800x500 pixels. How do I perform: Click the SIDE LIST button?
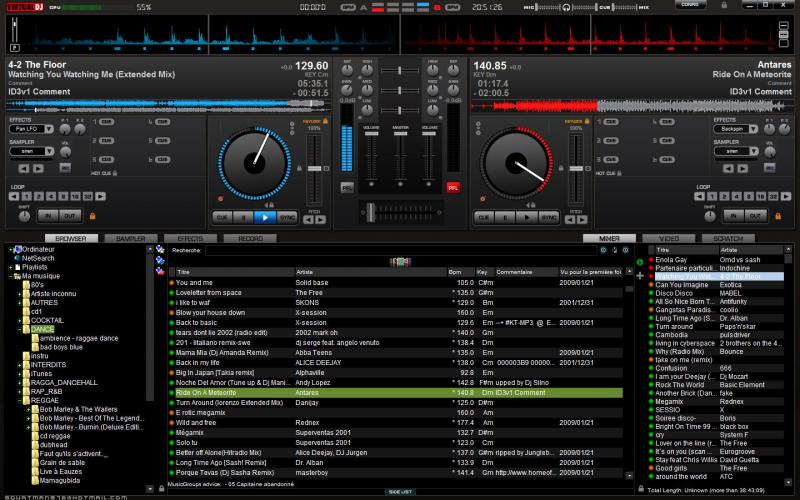[400, 492]
